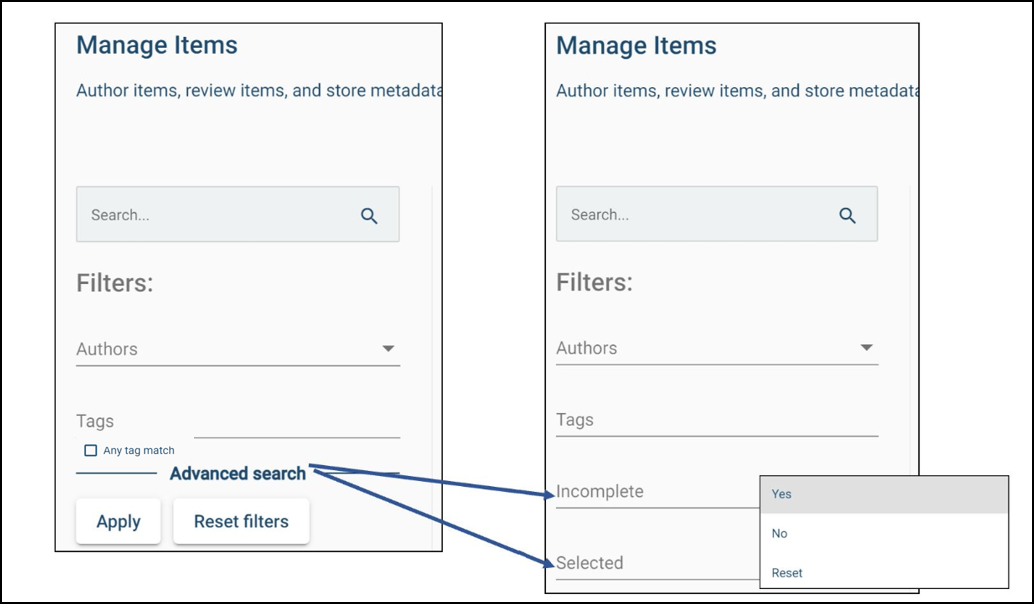
Task: Choose No in the dropdown list
Action: (884, 533)
